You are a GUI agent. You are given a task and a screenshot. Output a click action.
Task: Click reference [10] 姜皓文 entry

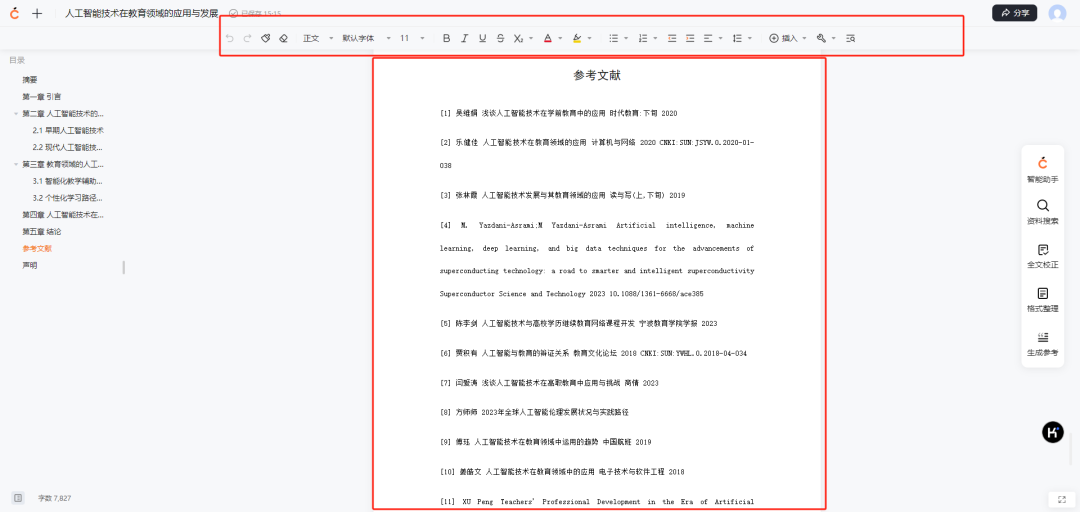[x=562, y=472]
